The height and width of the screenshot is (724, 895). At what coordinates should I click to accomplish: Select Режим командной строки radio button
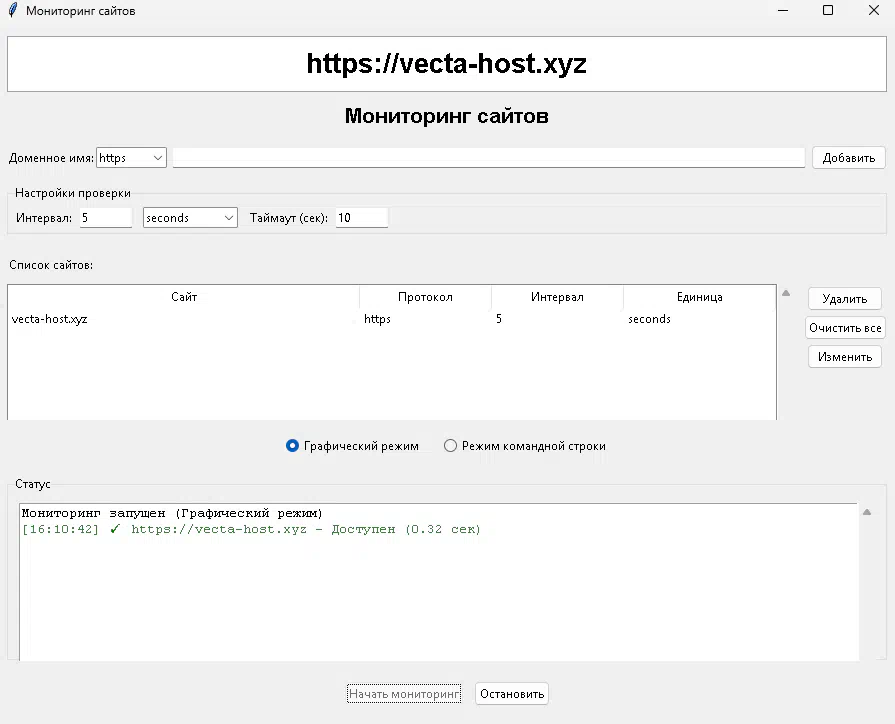[x=451, y=446]
